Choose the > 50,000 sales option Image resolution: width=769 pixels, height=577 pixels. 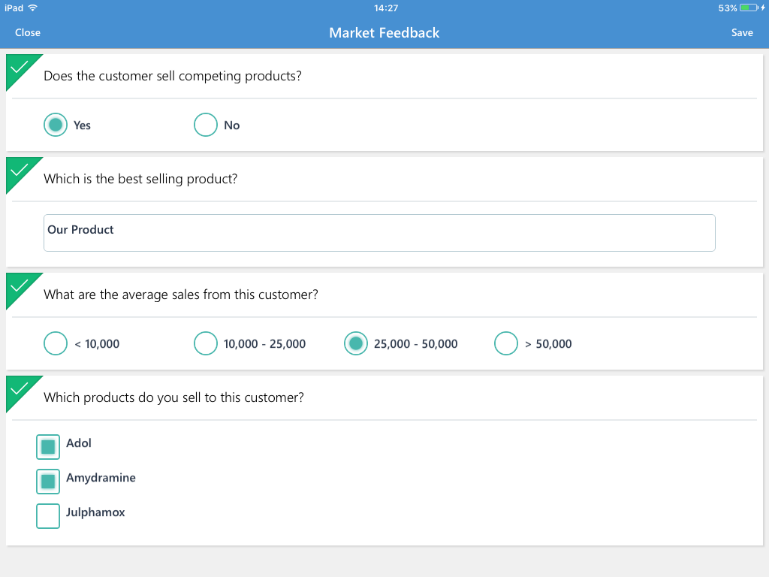click(506, 344)
